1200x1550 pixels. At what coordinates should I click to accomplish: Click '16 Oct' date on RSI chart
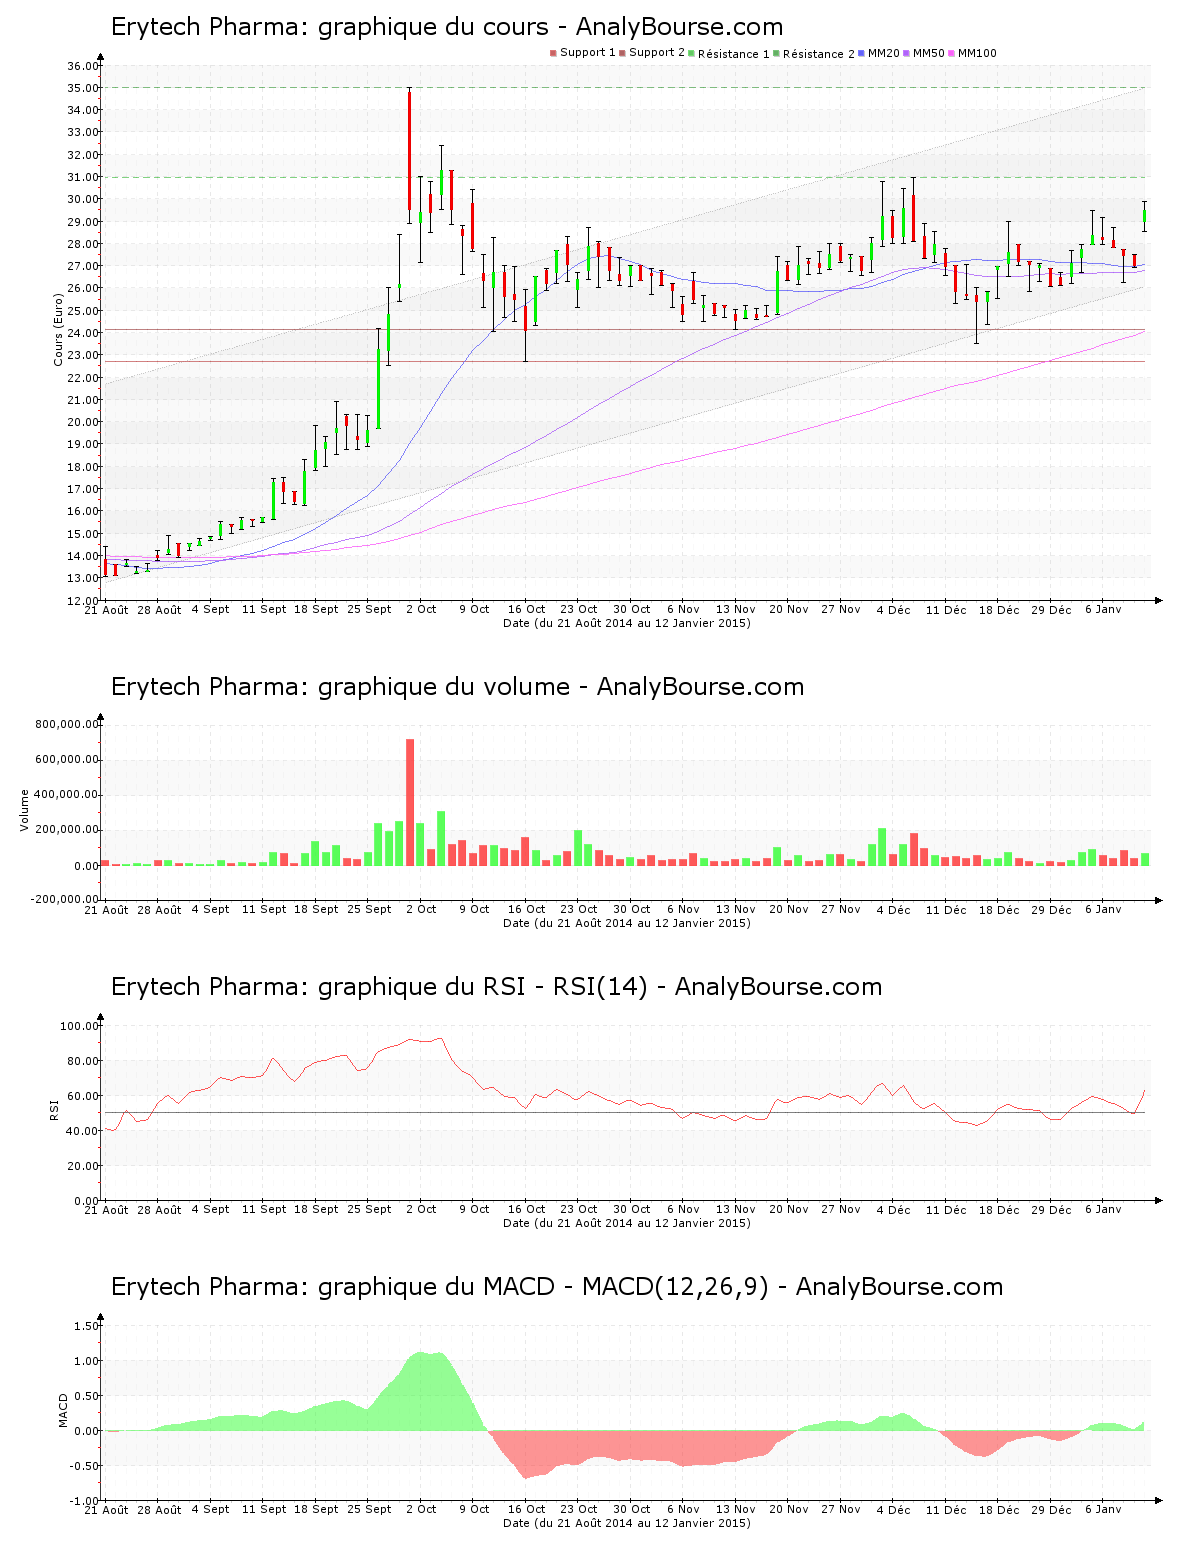pos(526,1209)
